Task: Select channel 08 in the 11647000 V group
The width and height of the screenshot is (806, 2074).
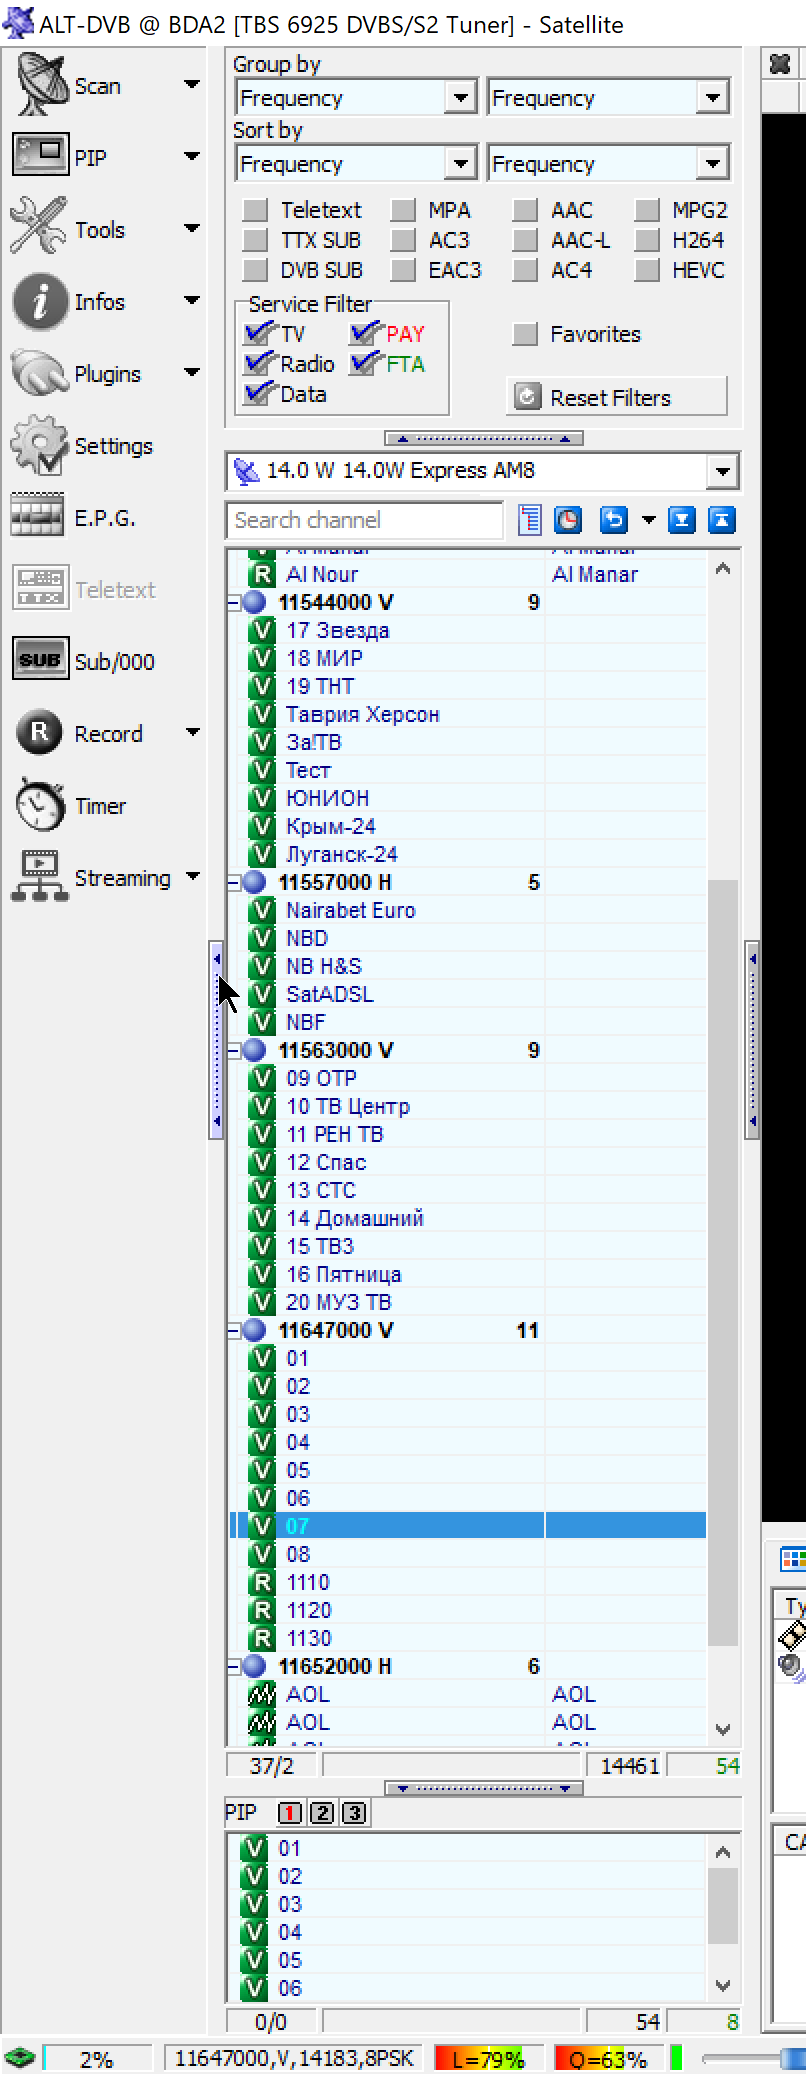Action: 298,1554
